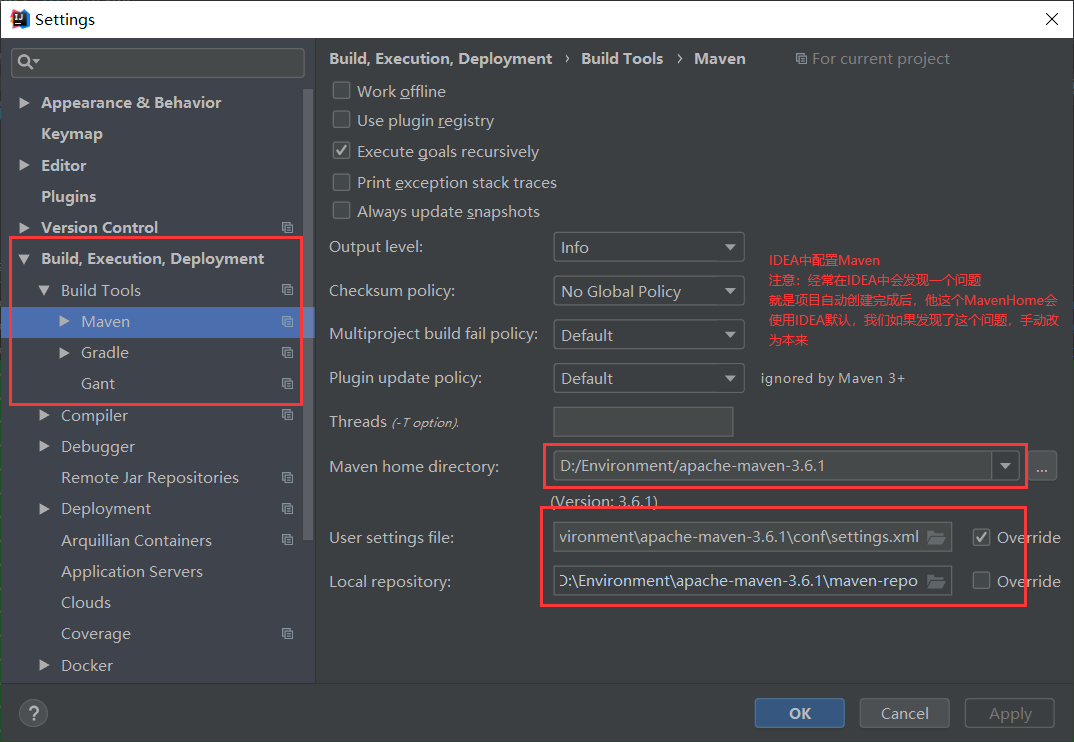Click the project-level icon next to Version Control

(288, 227)
